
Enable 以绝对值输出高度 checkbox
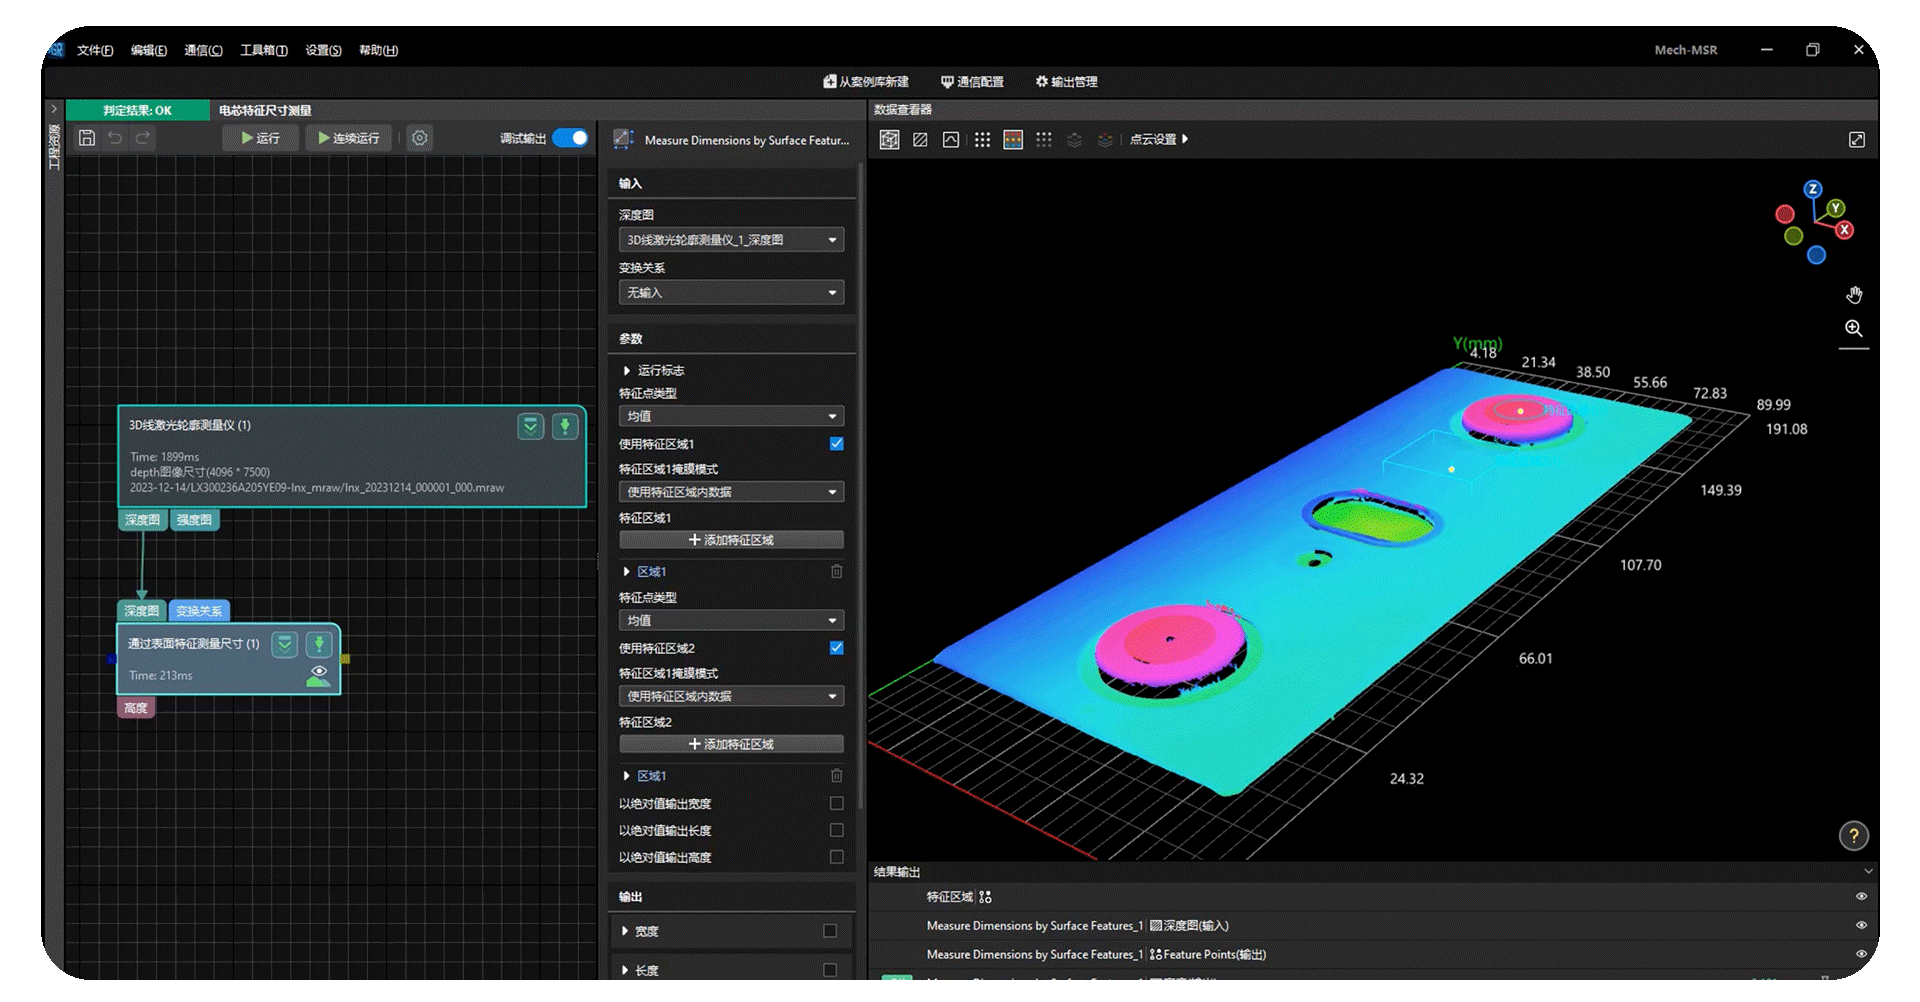tap(837, 857)
